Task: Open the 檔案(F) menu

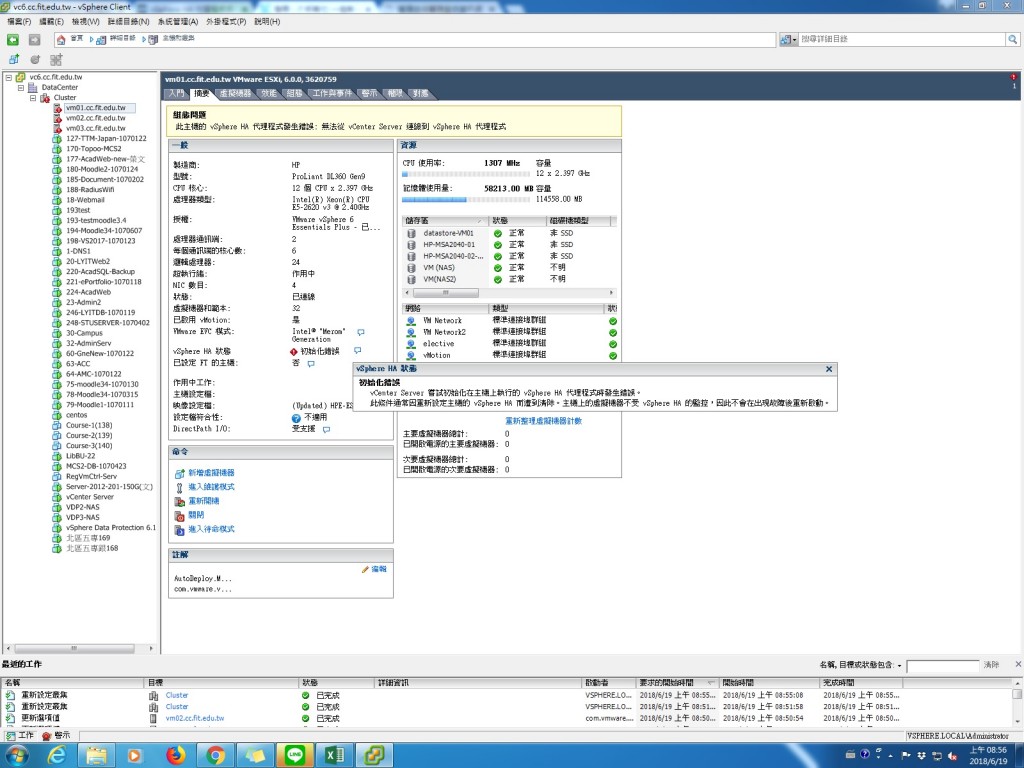Action: 19,22
